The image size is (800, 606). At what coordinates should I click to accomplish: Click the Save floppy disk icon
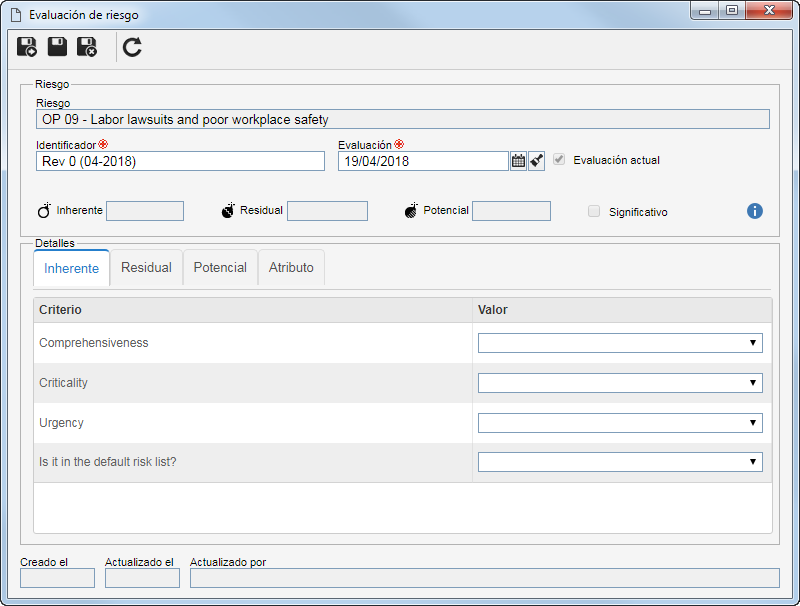coord(57,46)
